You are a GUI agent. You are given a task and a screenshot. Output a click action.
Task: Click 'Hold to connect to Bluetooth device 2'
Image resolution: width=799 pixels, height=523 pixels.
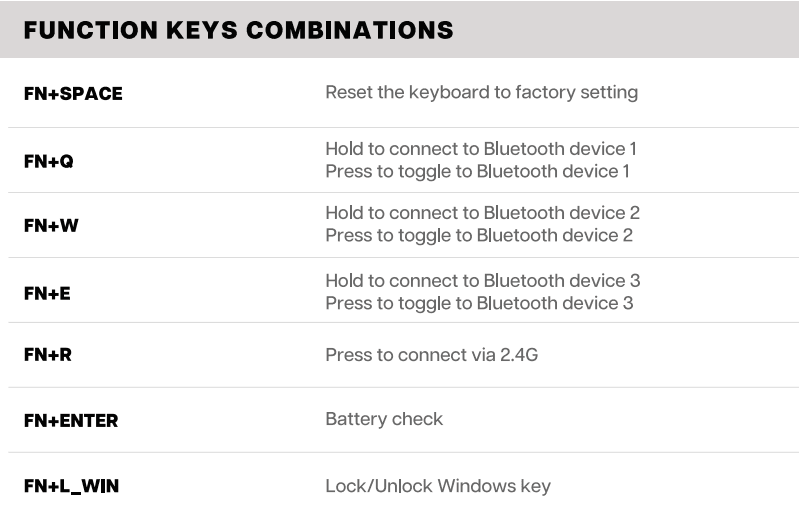(482, 213)
